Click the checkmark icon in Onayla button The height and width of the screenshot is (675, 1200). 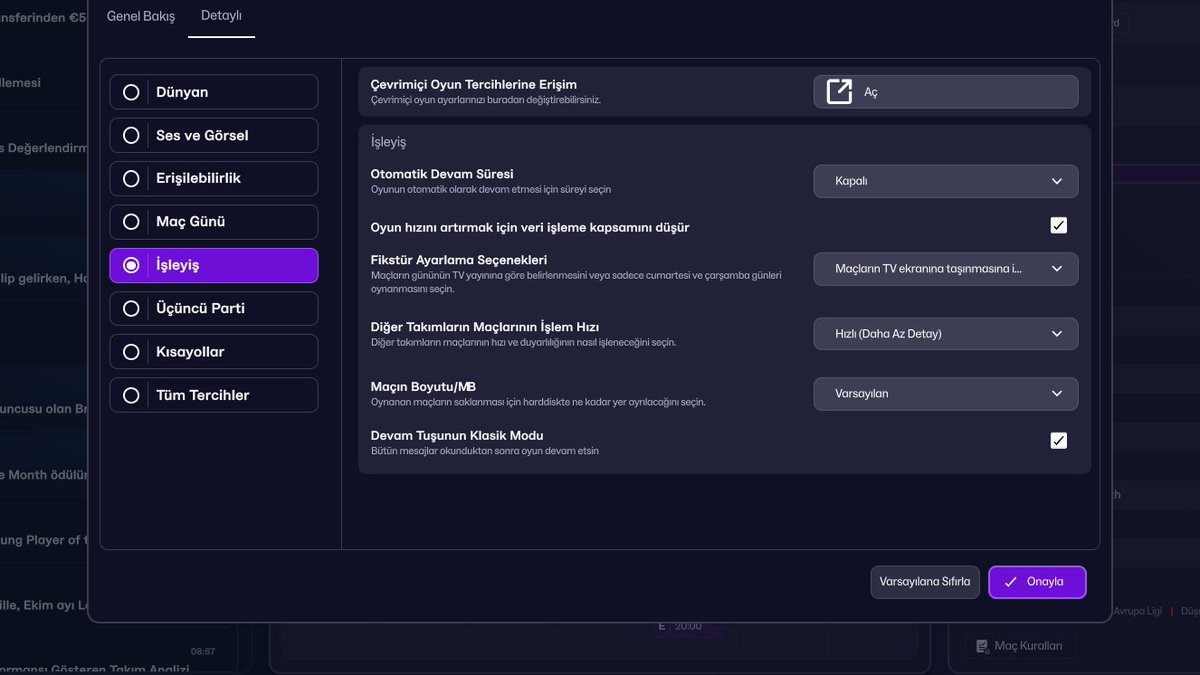coord(1011,582)
